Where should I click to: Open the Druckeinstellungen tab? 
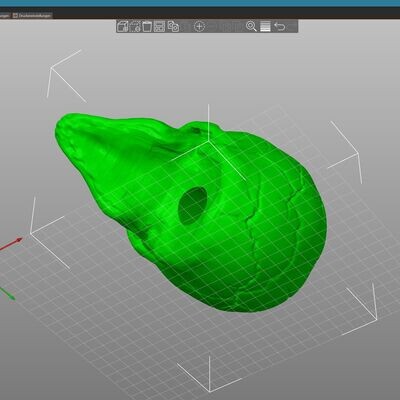(32, 15)
